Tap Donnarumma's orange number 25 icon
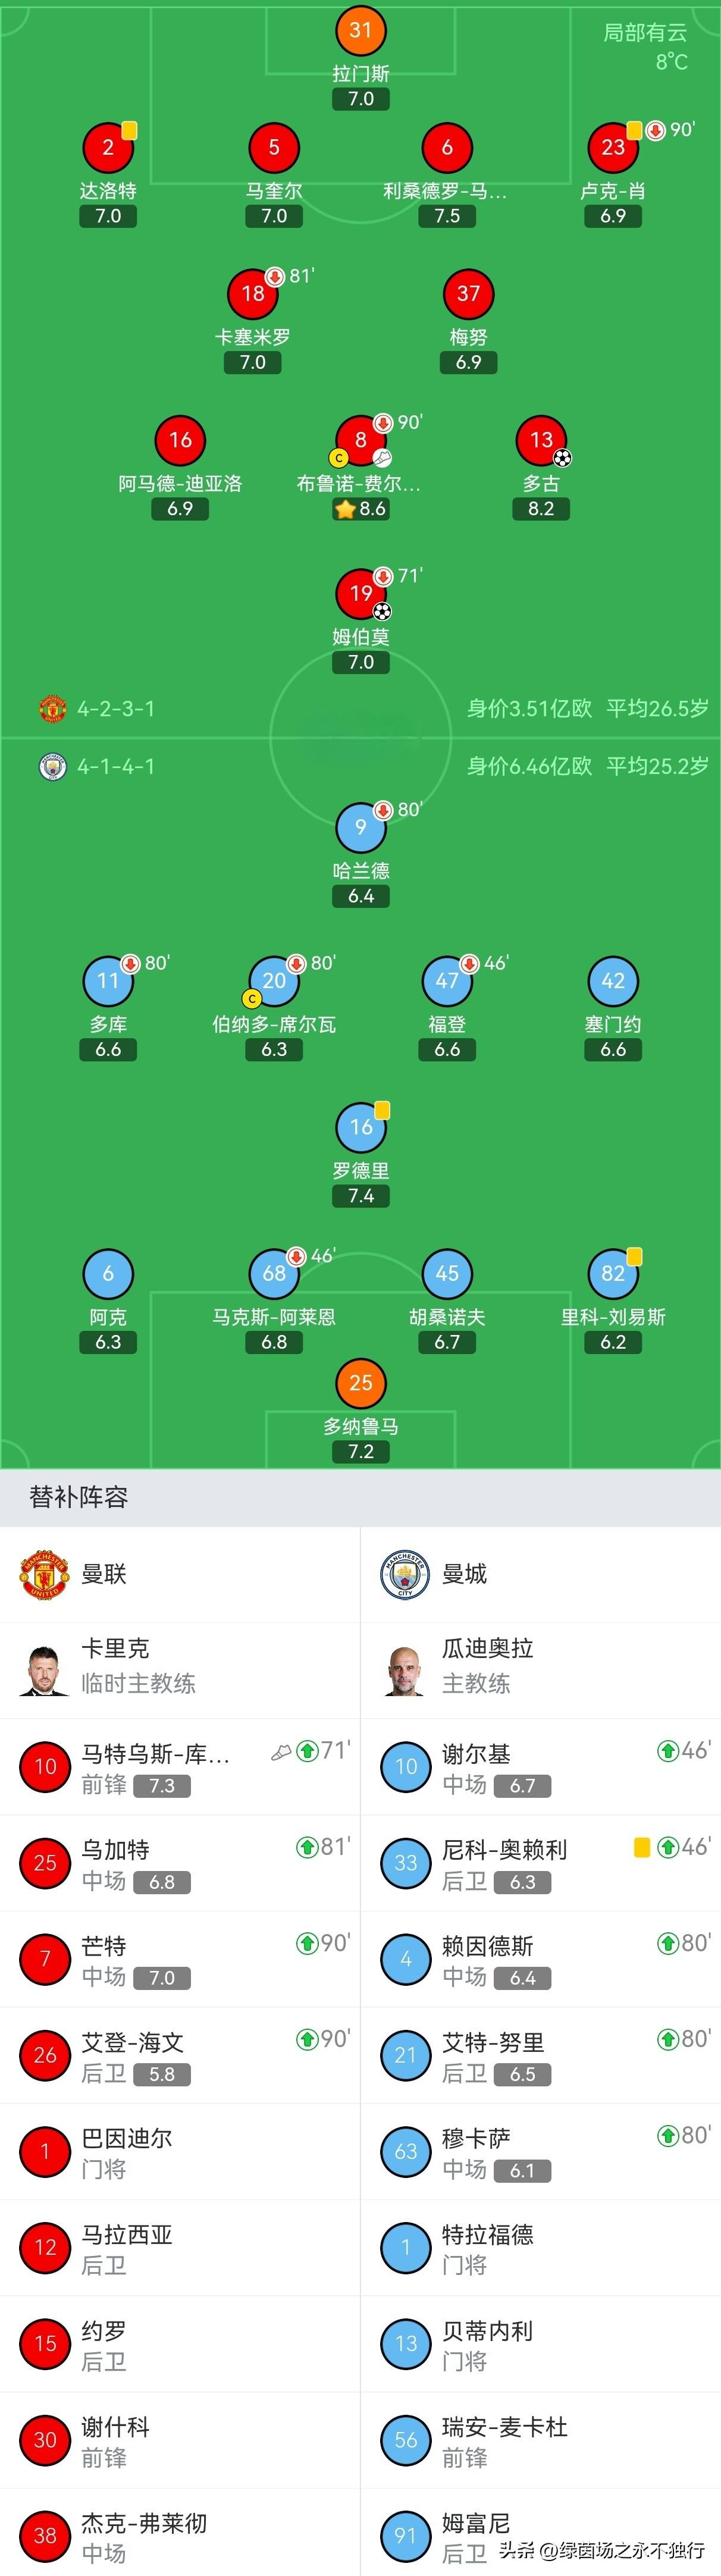 coord(361,1383)
